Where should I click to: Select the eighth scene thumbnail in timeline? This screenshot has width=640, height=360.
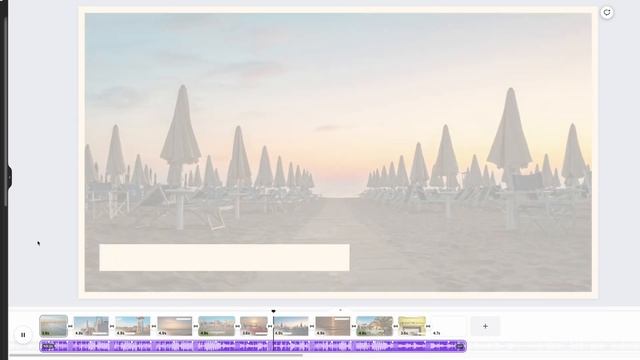click(333, 326)
